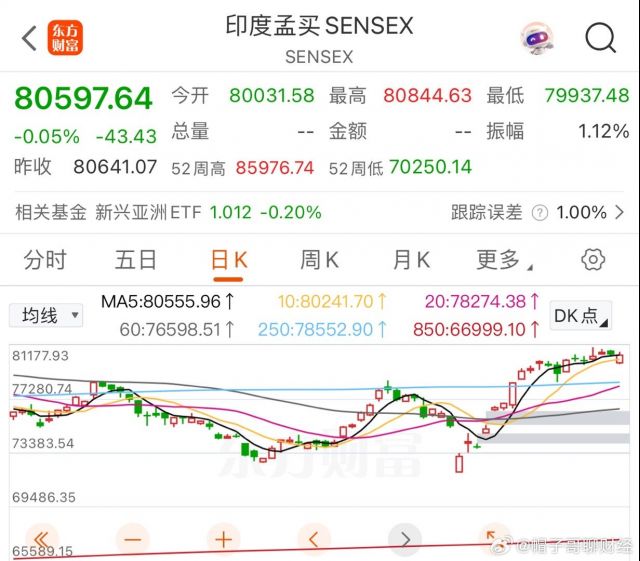Tap the MA850 value 850:66999.10

point(476,329)
